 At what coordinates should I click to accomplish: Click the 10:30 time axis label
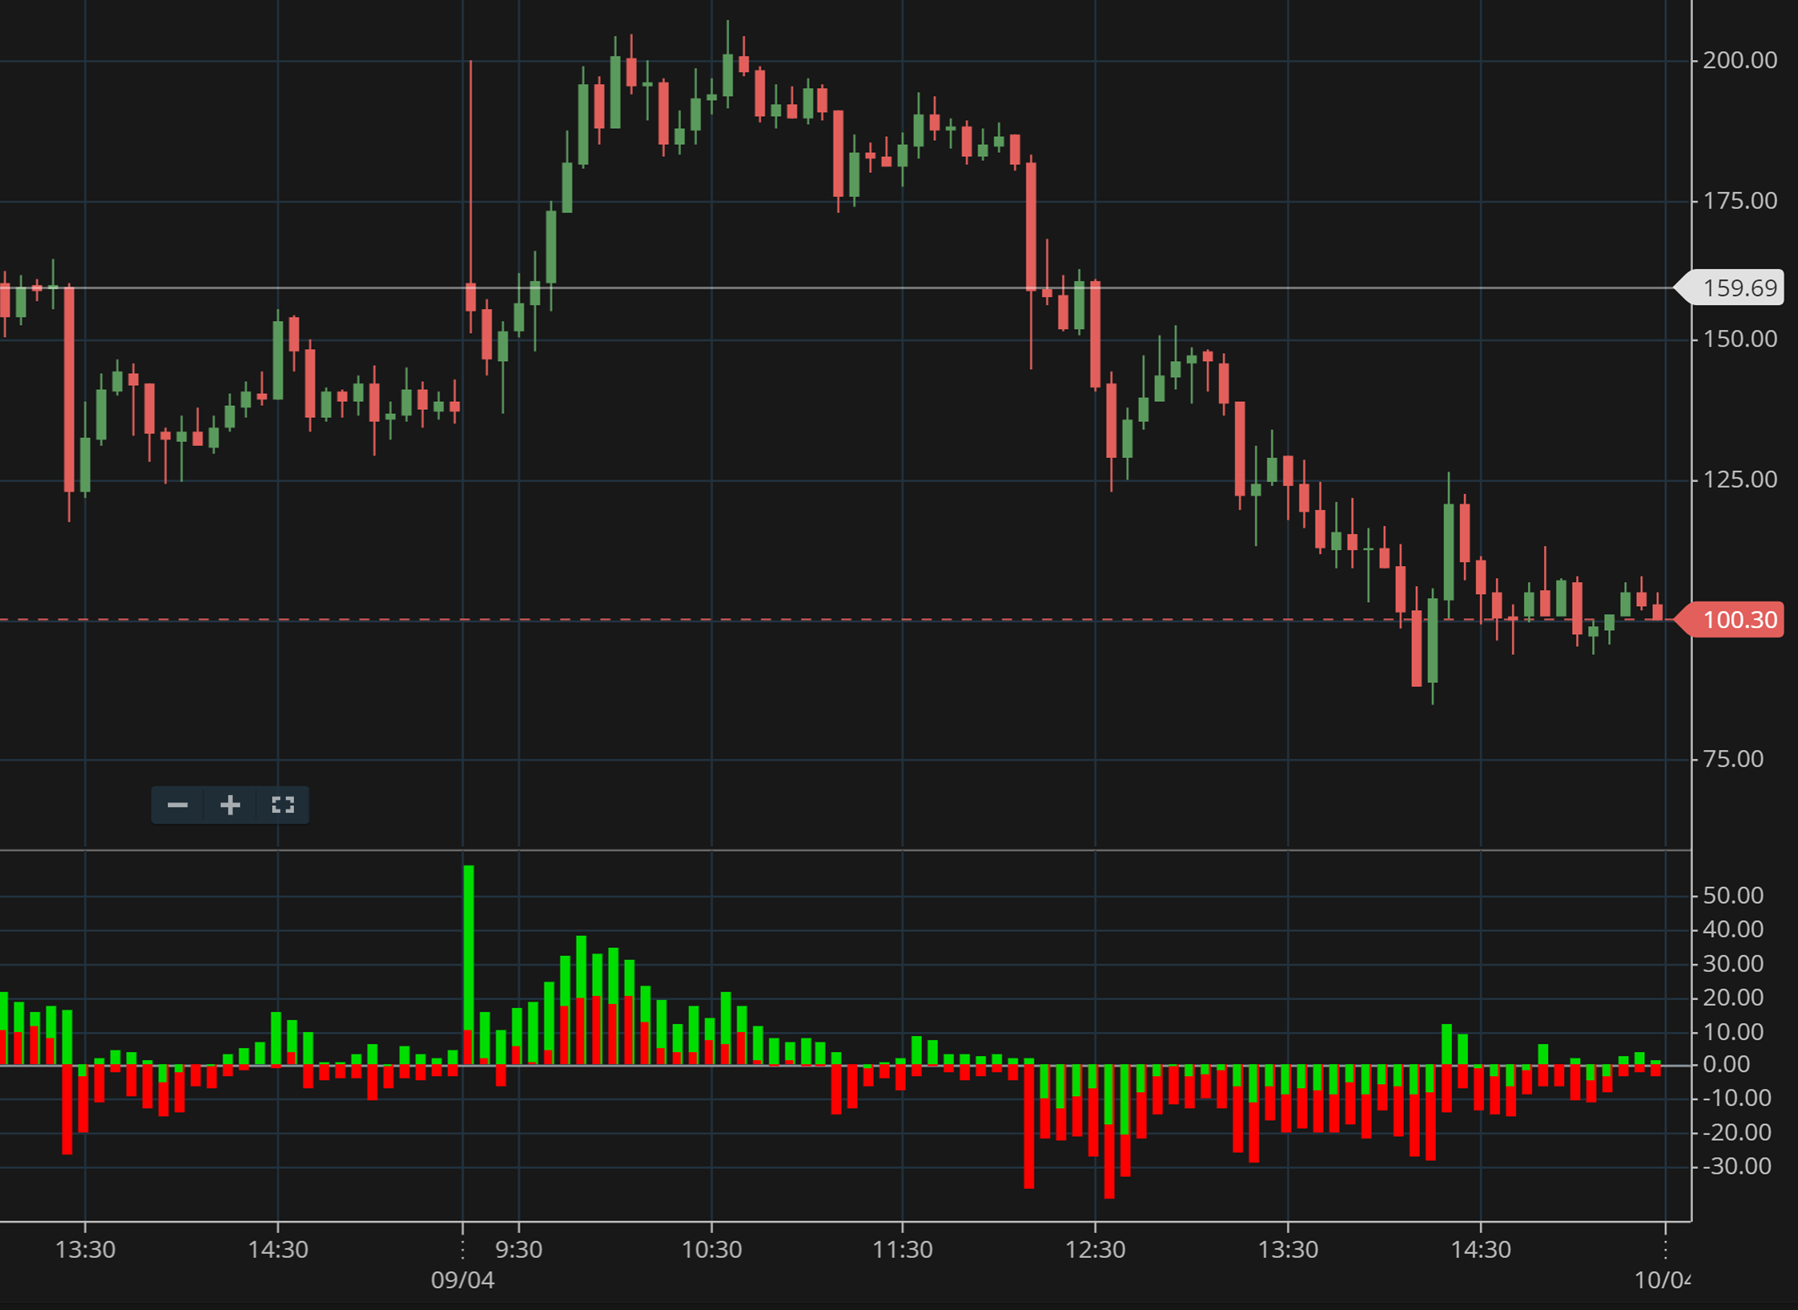tap(711, 1249)
